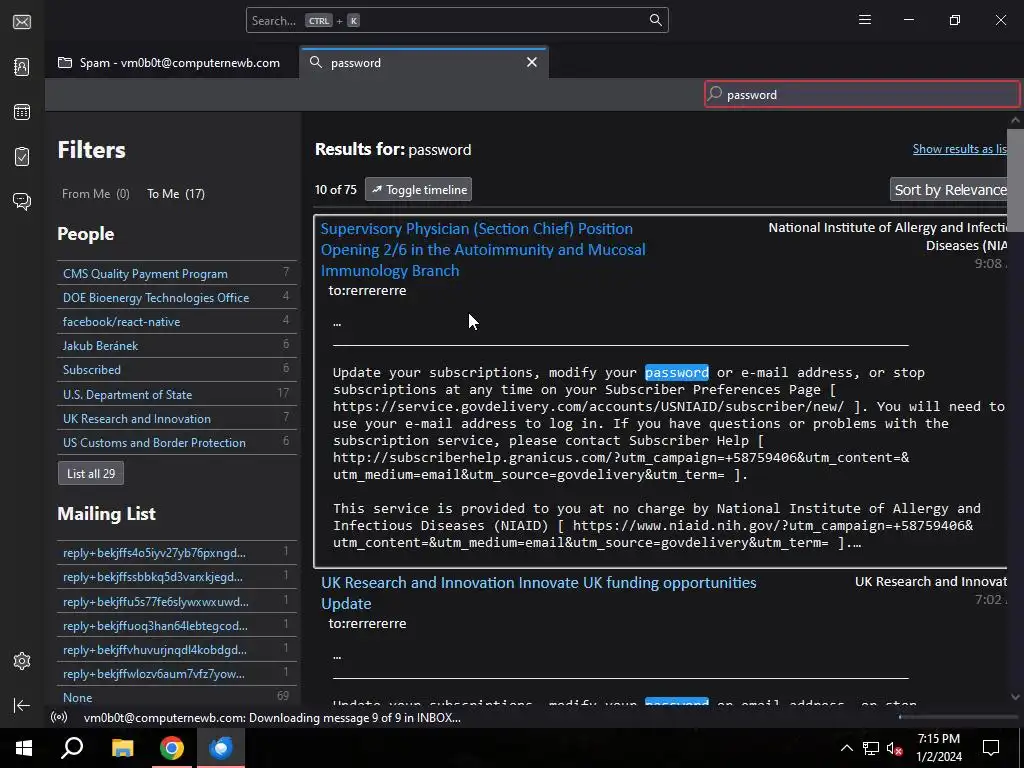
Task: Open Settings gear in sidebar
Action: click(x=22, y=661)
